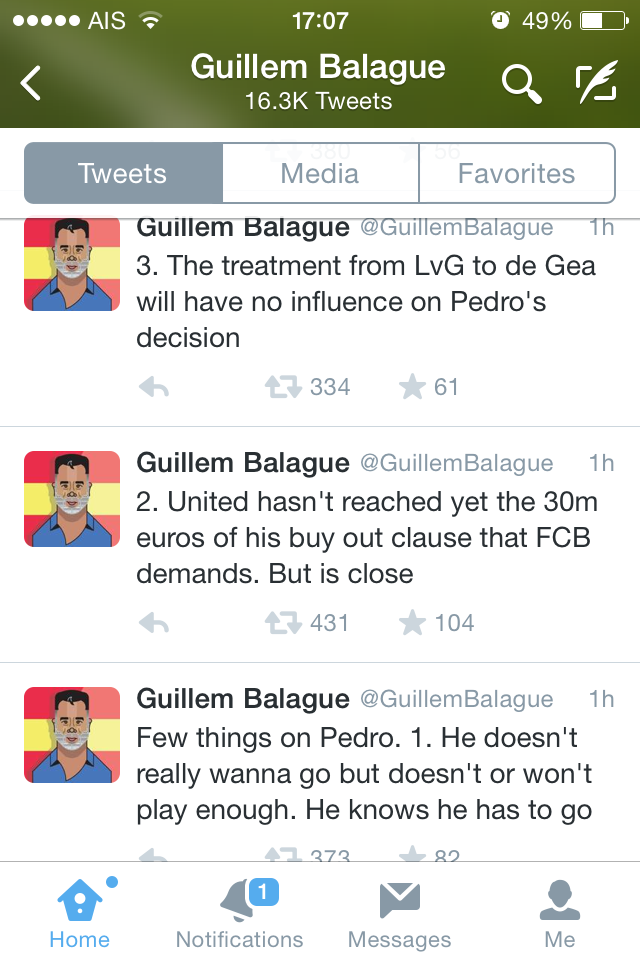640x960 pixels.
Task: Reply to the buy out clause tweet
Action: 153,623
